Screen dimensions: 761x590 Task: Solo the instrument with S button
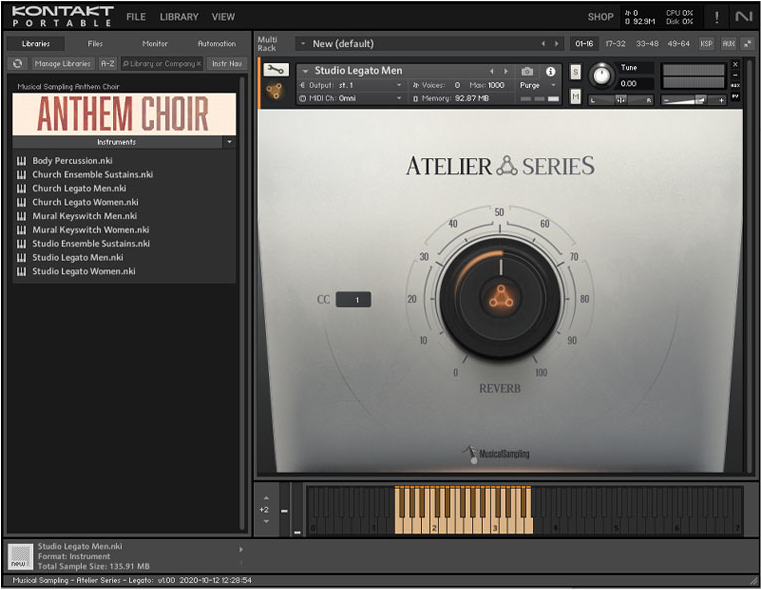click(x=575, y=72)
